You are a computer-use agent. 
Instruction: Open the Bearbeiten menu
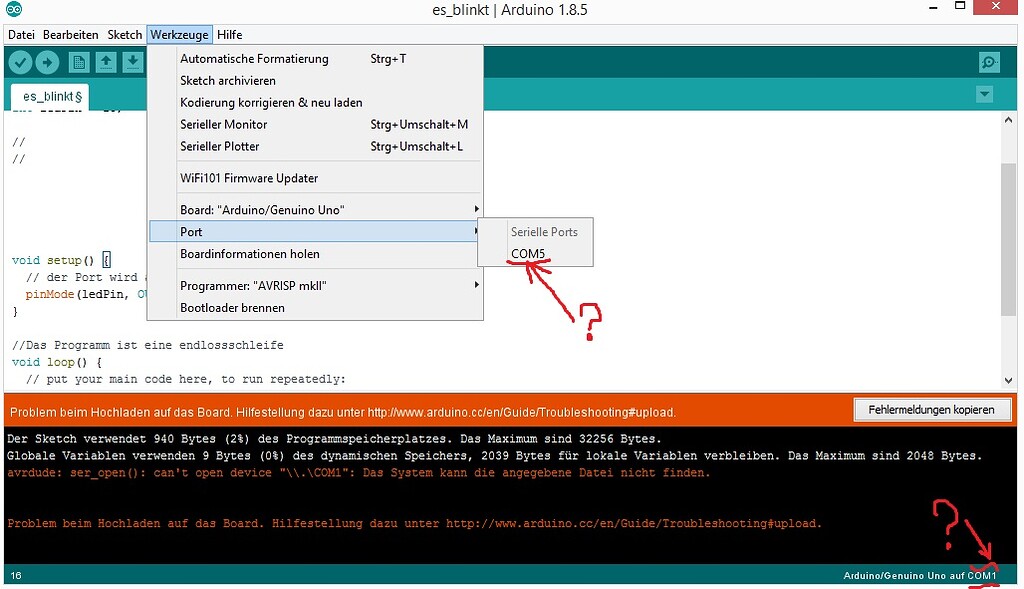point(71,35)
